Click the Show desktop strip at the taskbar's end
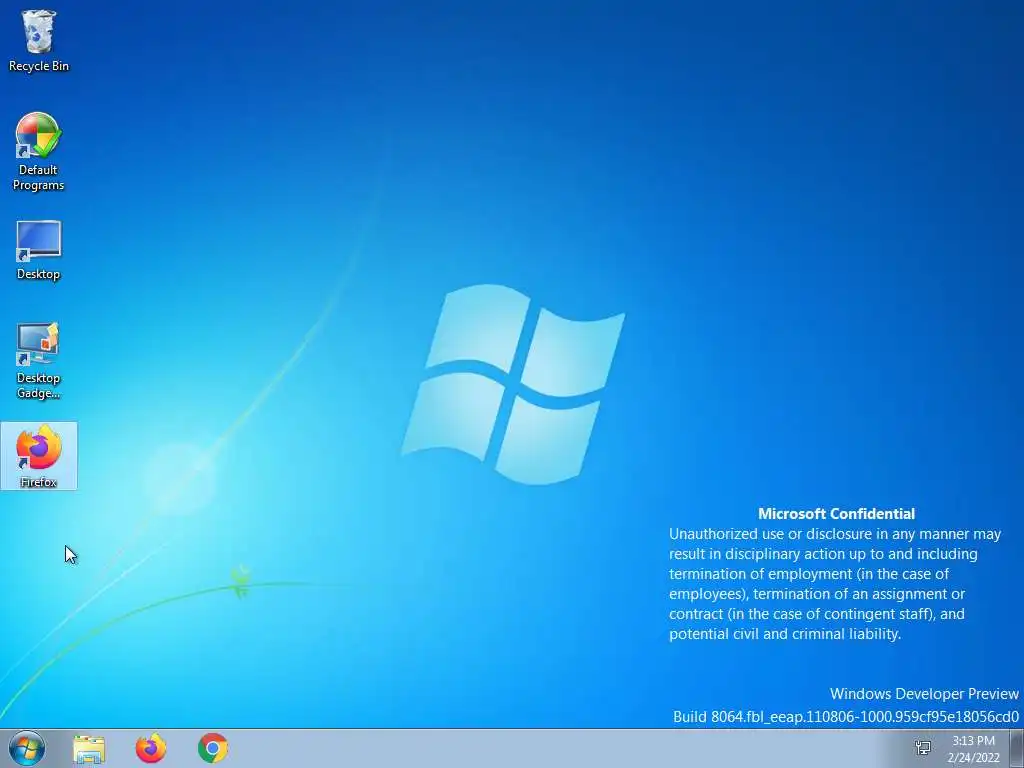 pyautogui.click(x=1017, y=748)
